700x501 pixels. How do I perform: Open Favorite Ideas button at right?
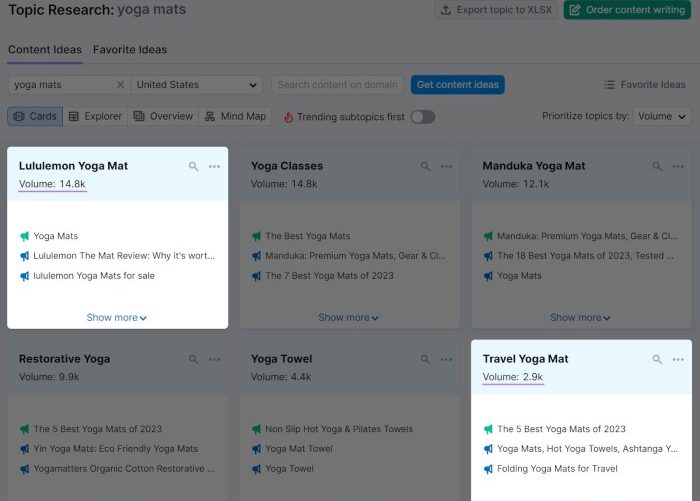tap(645, 84)
